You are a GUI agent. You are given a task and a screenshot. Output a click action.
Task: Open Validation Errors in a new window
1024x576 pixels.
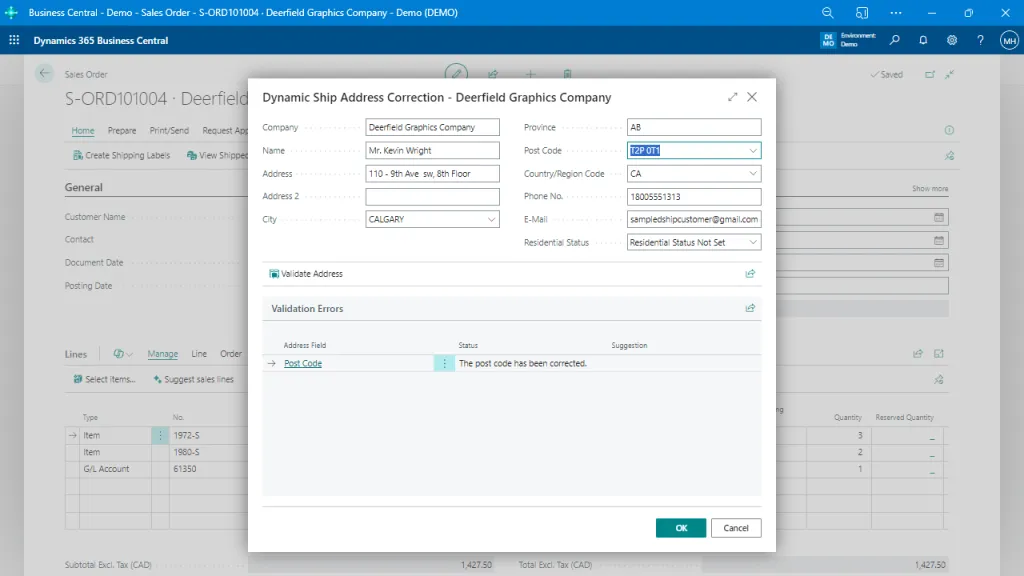(750, 308)
